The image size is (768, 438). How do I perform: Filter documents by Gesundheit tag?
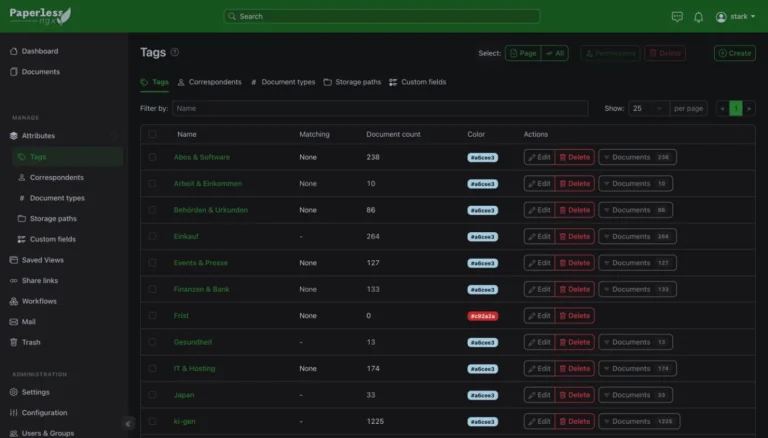coord(635,342)
